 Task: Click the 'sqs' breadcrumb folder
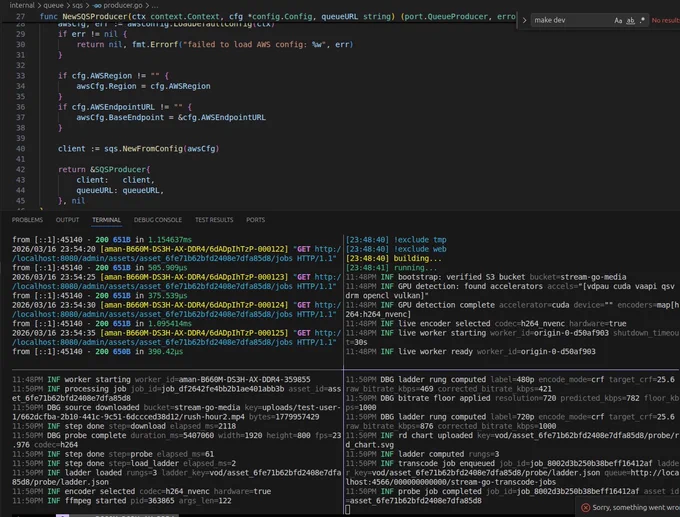pos(77,5)
